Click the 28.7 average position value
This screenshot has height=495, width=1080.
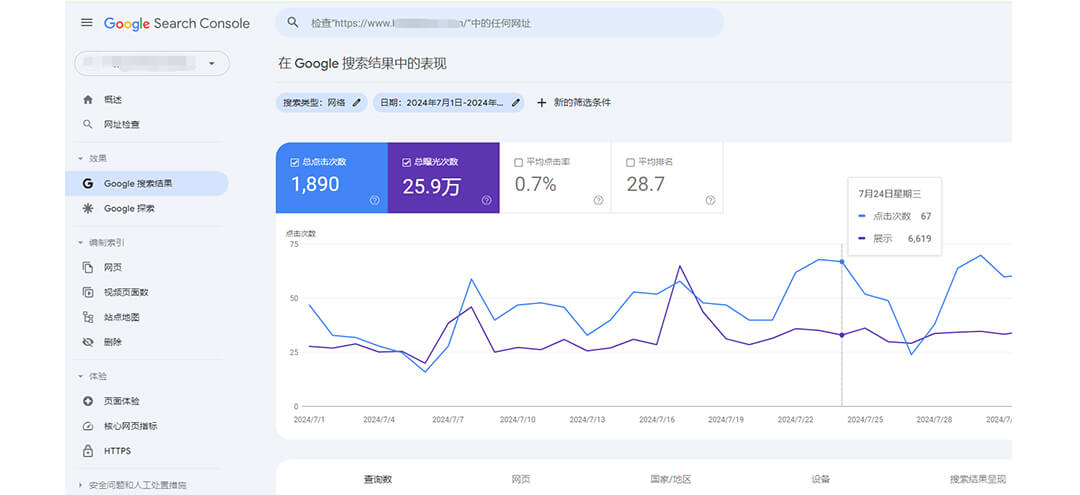coord(645,185)
